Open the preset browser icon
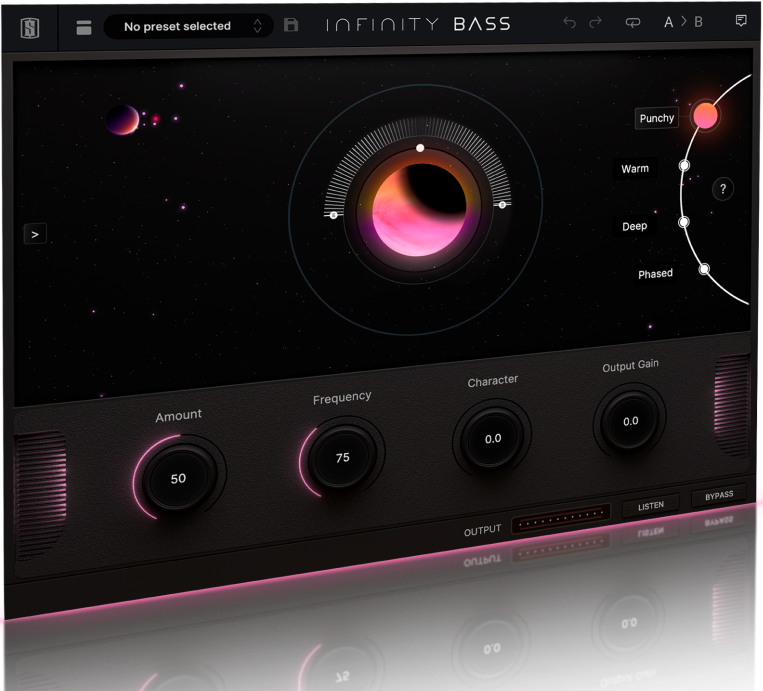Viewport: 763px width, 691px height. tap(84, 27)
